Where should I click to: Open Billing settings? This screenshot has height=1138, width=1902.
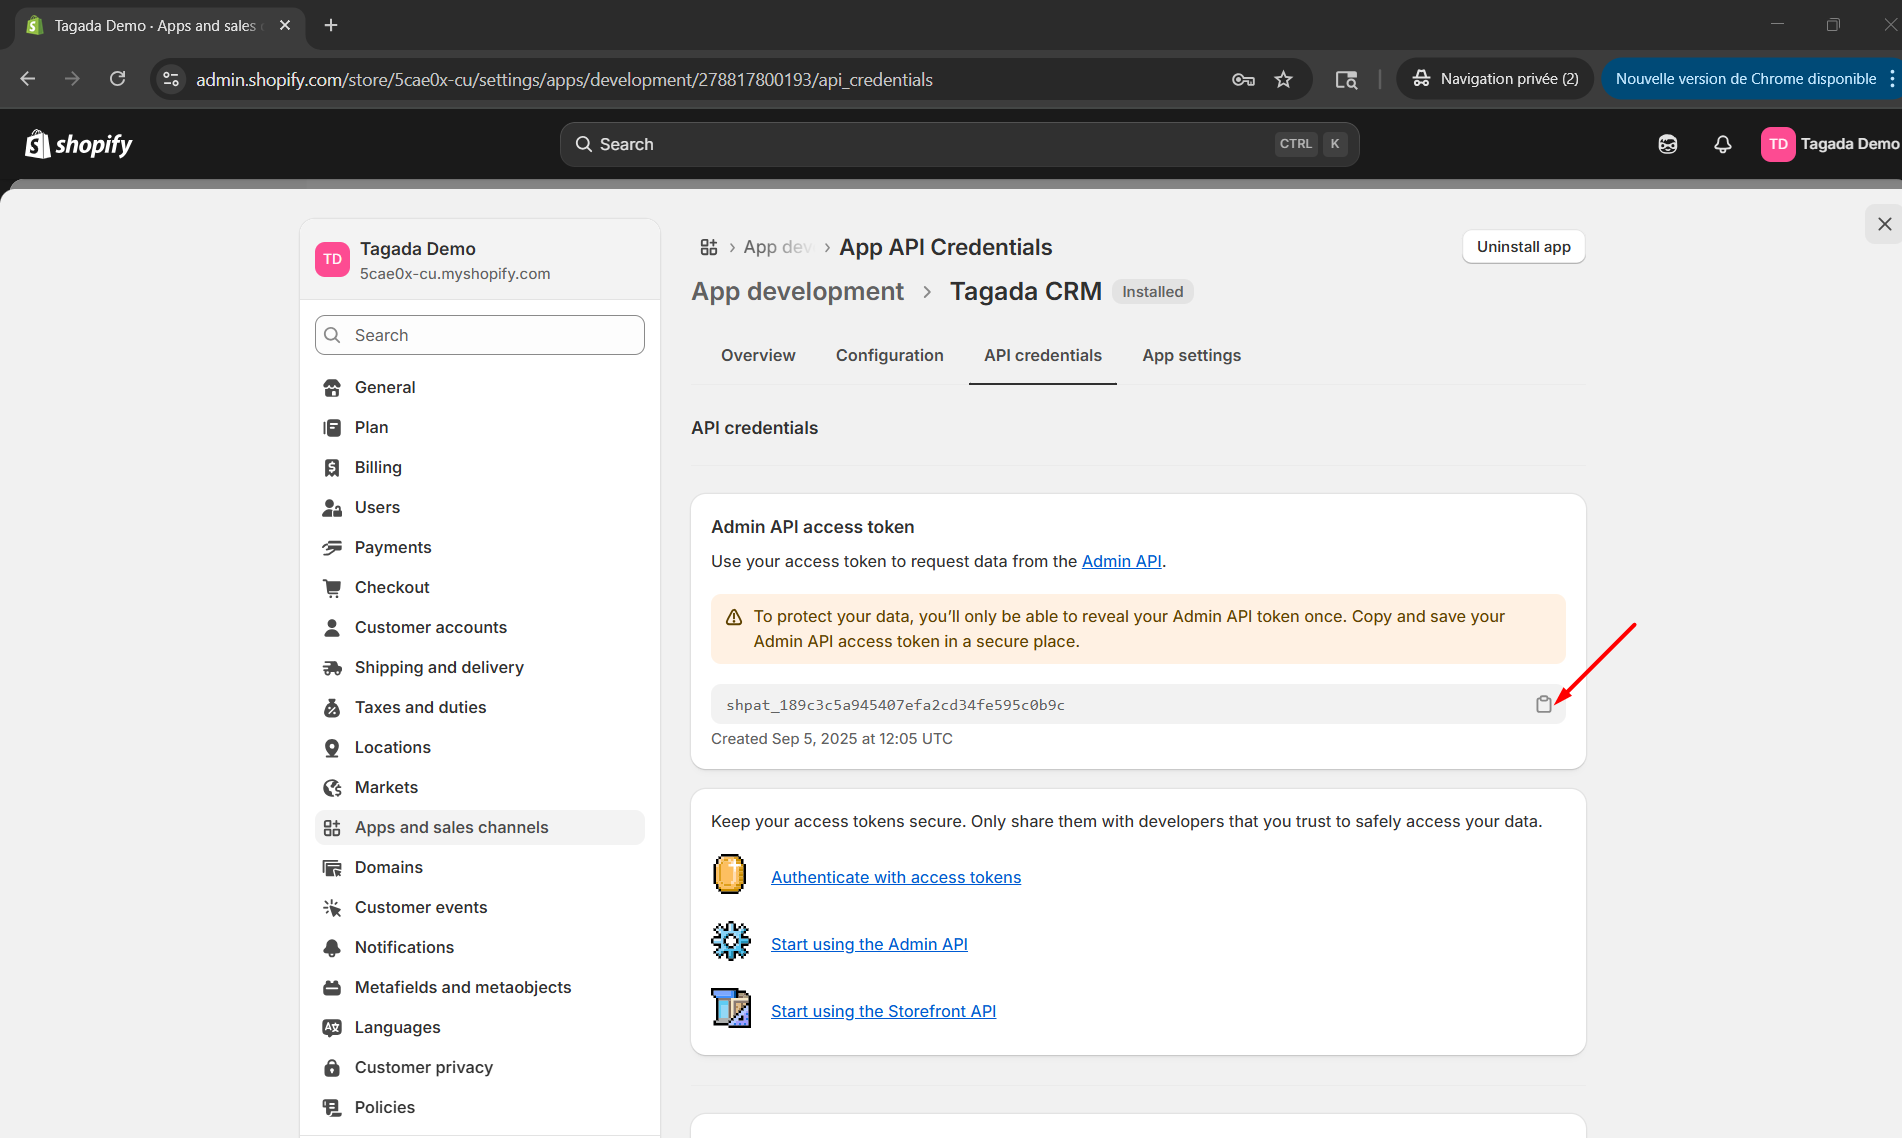click(480, 467)
